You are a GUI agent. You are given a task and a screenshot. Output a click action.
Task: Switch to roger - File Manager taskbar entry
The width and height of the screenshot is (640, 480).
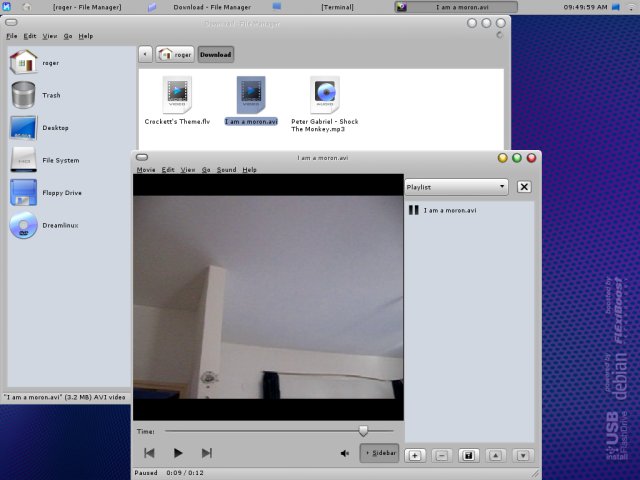click(87, 7)
